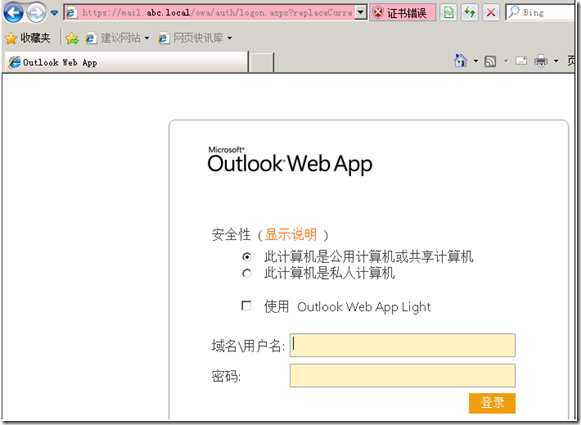This screenshot has width=581, height=425.
Task: Expand the Home icon dropdown arrow
Action: pos(475,61)
